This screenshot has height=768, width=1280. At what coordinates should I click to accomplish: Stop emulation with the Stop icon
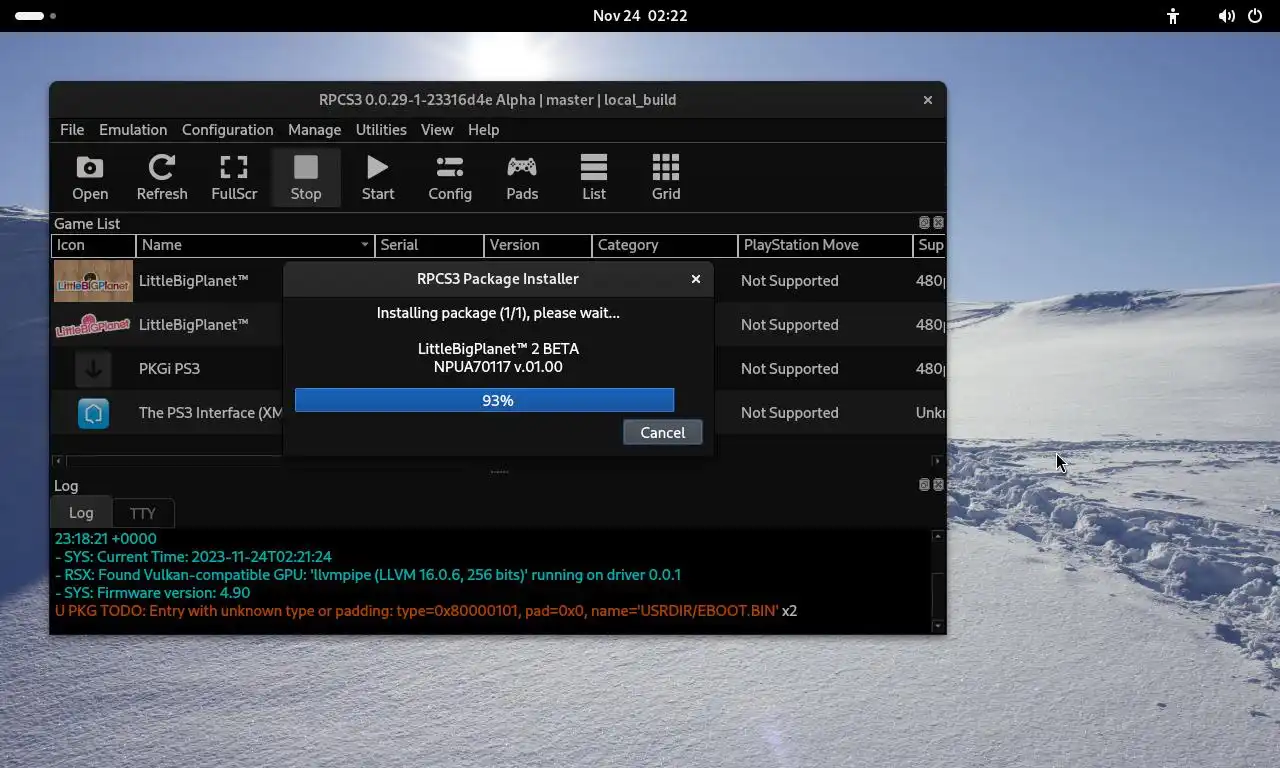point(306,178)
